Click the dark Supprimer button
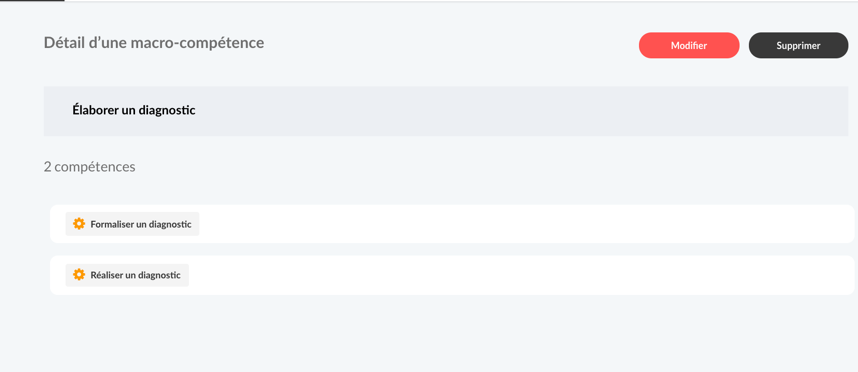Image resolution: width=858 pixels, height=372 pixels. (798, 45)
